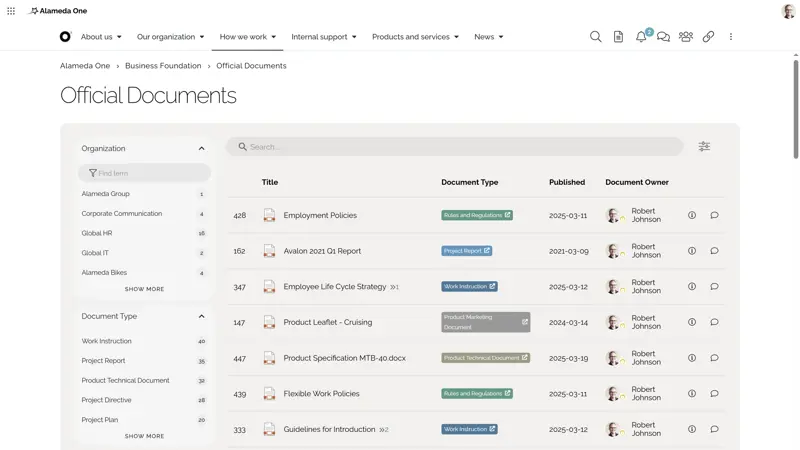Image resolution: width=800 pixels, height=450 pixels.
Task: Sort by the Published column header
Action: [x=567, y=182]
